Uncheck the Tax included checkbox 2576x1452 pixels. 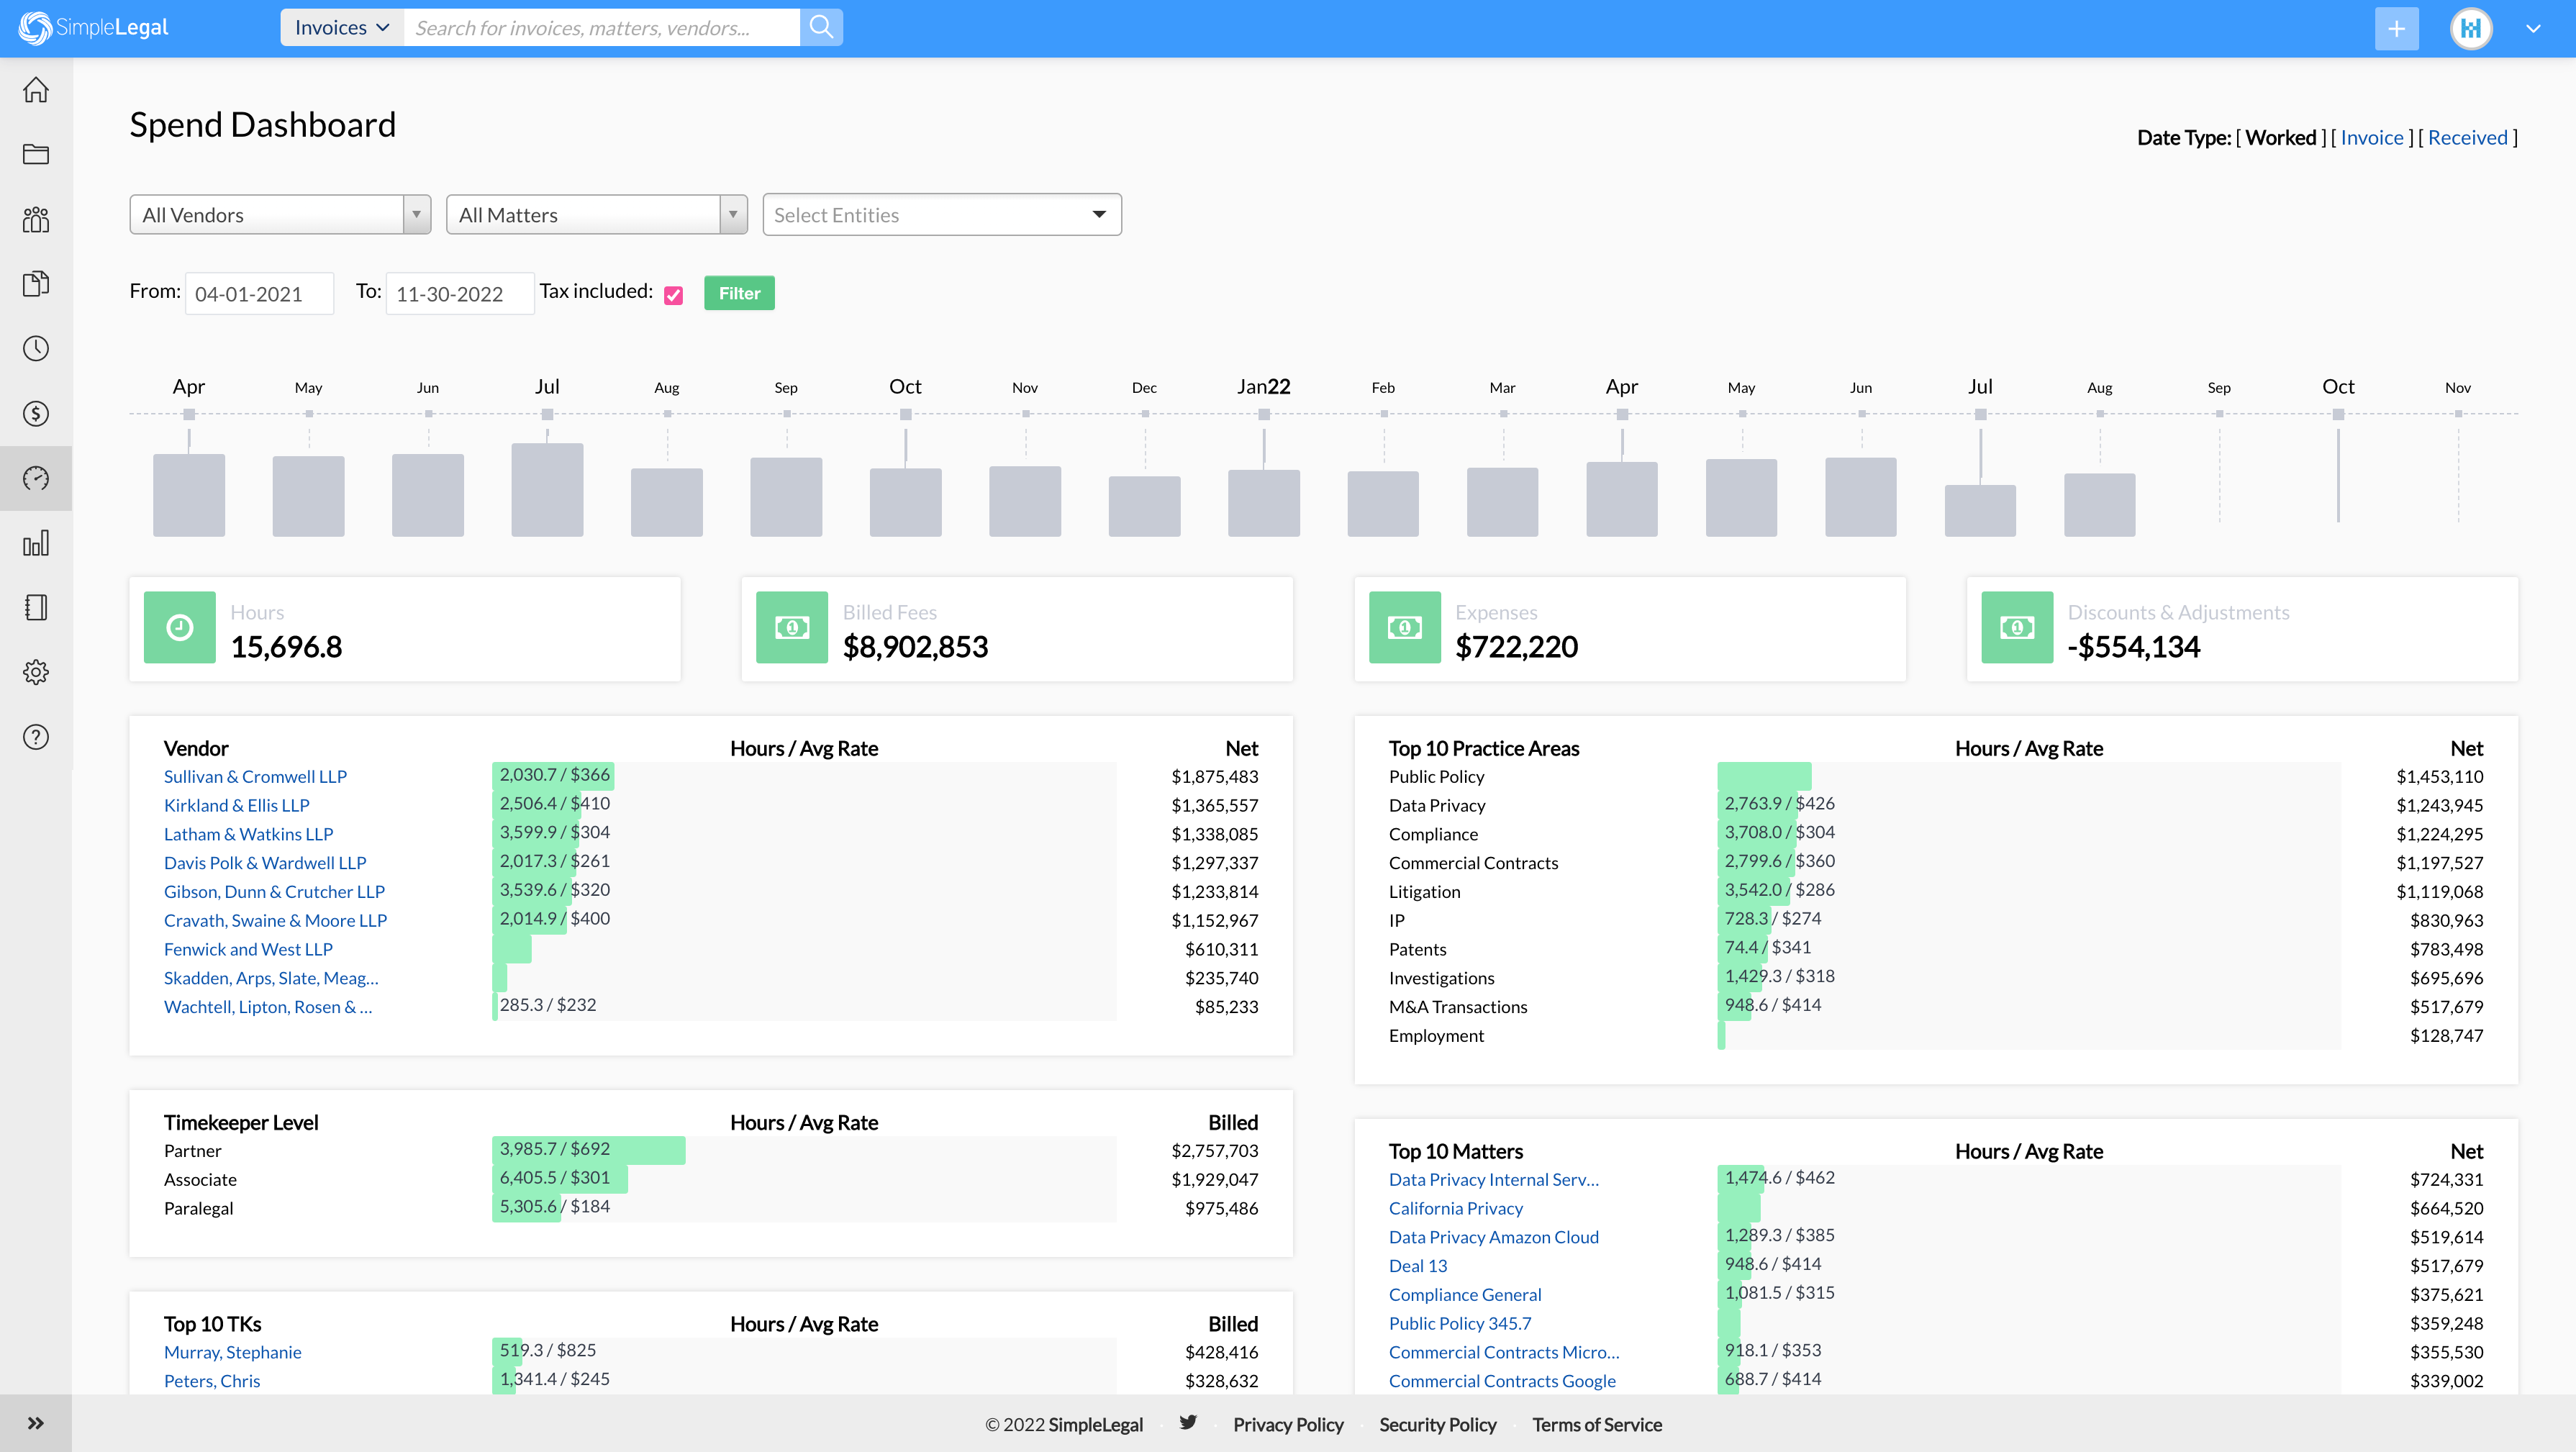[x=673, y=294]
